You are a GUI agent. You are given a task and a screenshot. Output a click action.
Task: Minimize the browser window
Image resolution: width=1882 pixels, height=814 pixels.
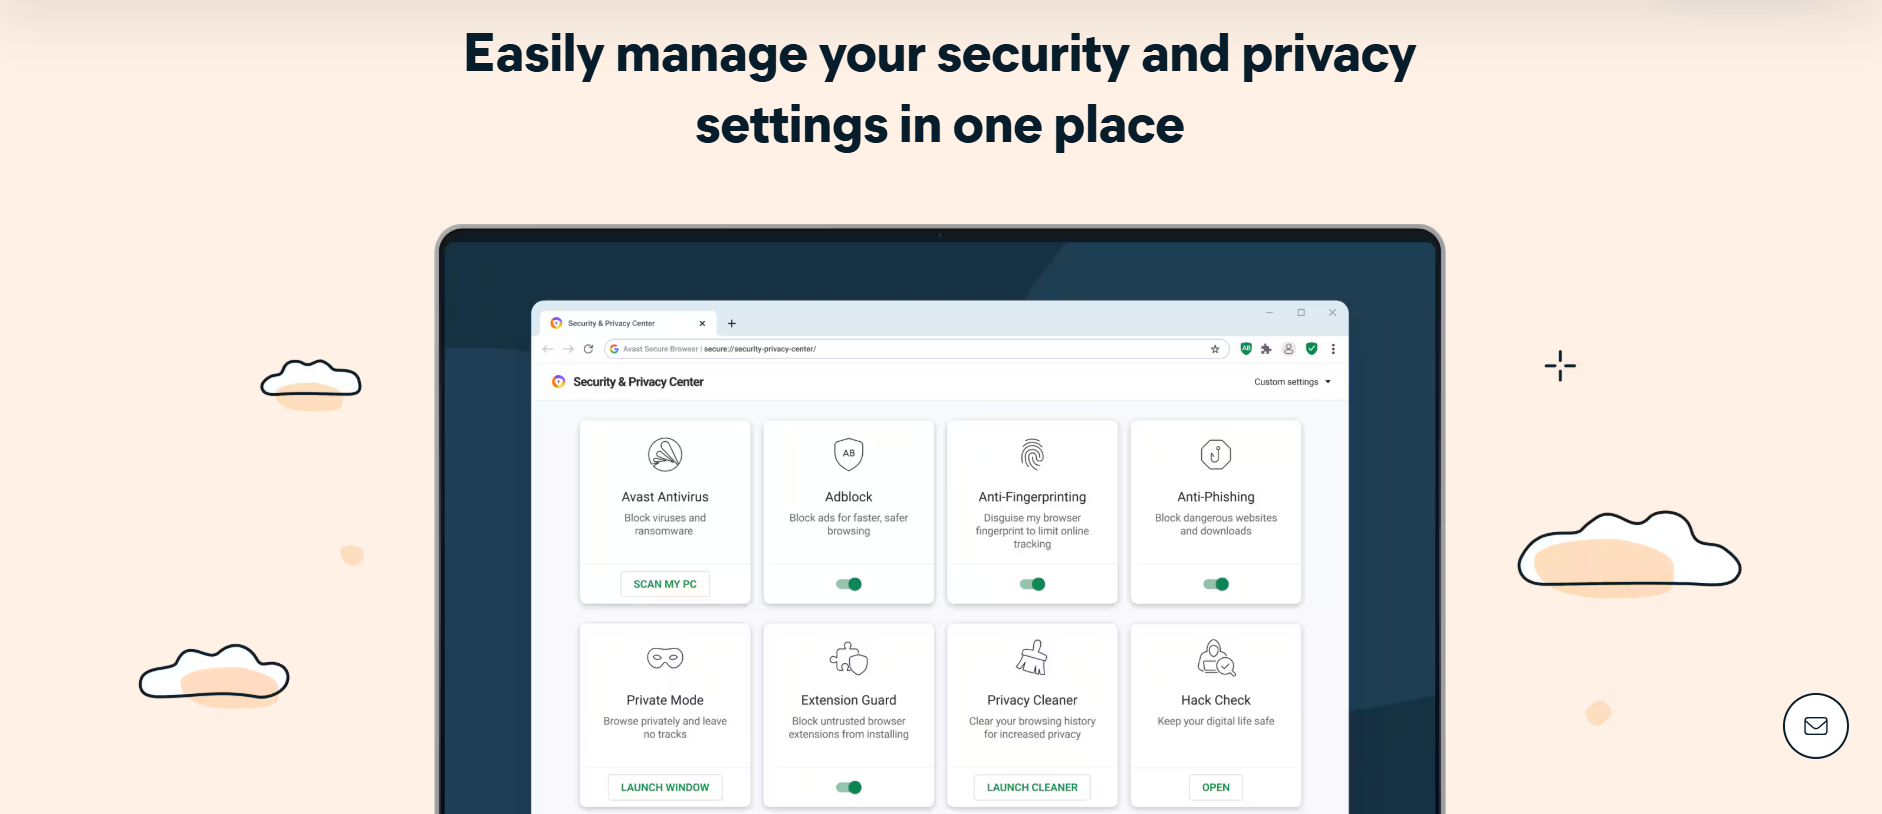coord(1269,313)
